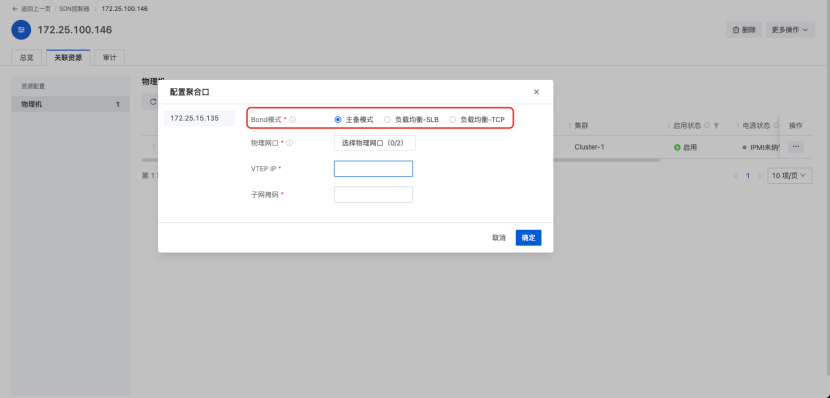This screenshot has height=398, width=830.
Task: Click 172.25.100.146 breadcrumb text
Action: pyautogui.click(x=124, y=9)
